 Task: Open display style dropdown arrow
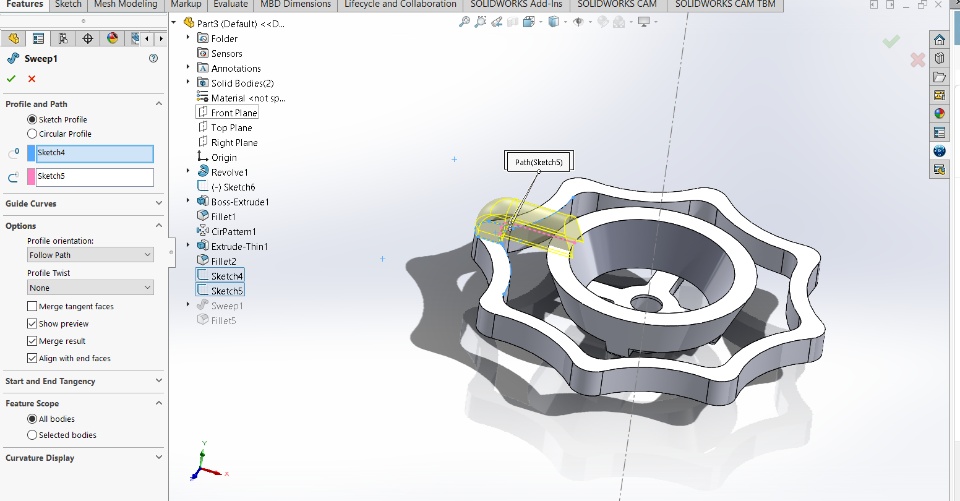tap(564, 22)
